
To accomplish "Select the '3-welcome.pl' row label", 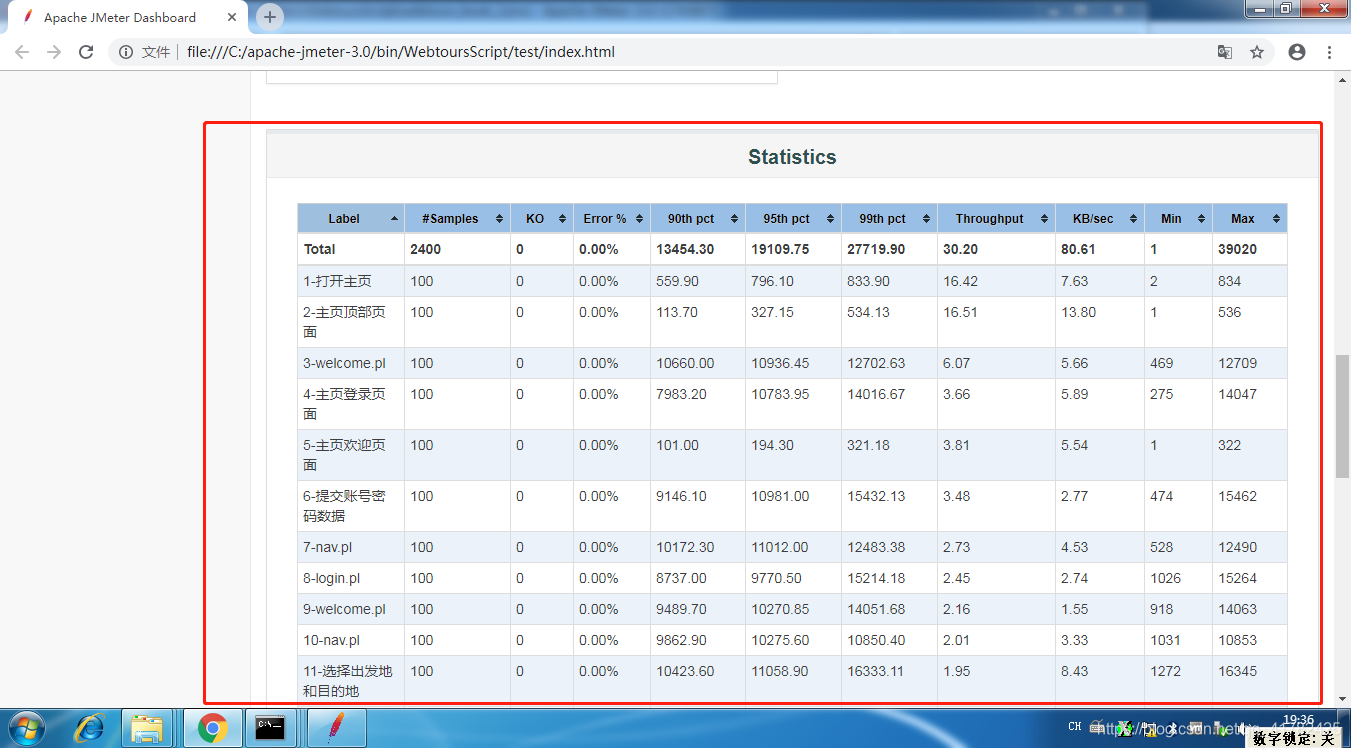I will pyautogui.click(x=344, y=363).
